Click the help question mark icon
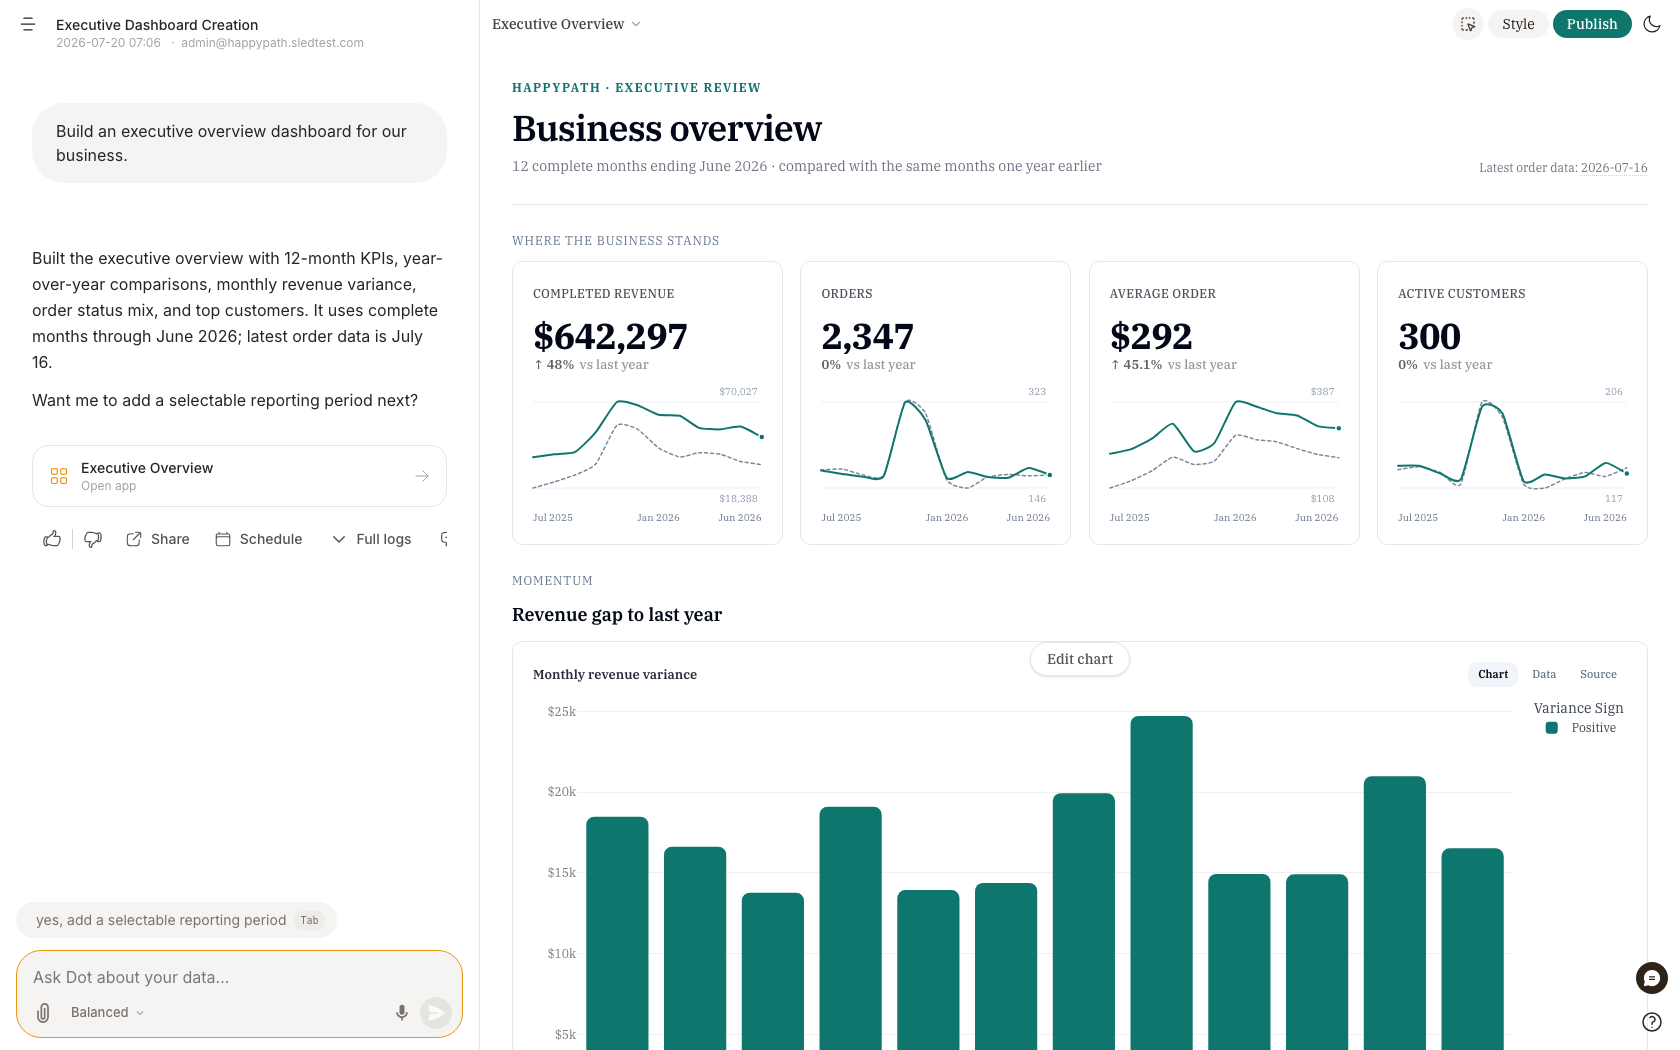The image size is (1680, 1050). tap(1652, 1022)
